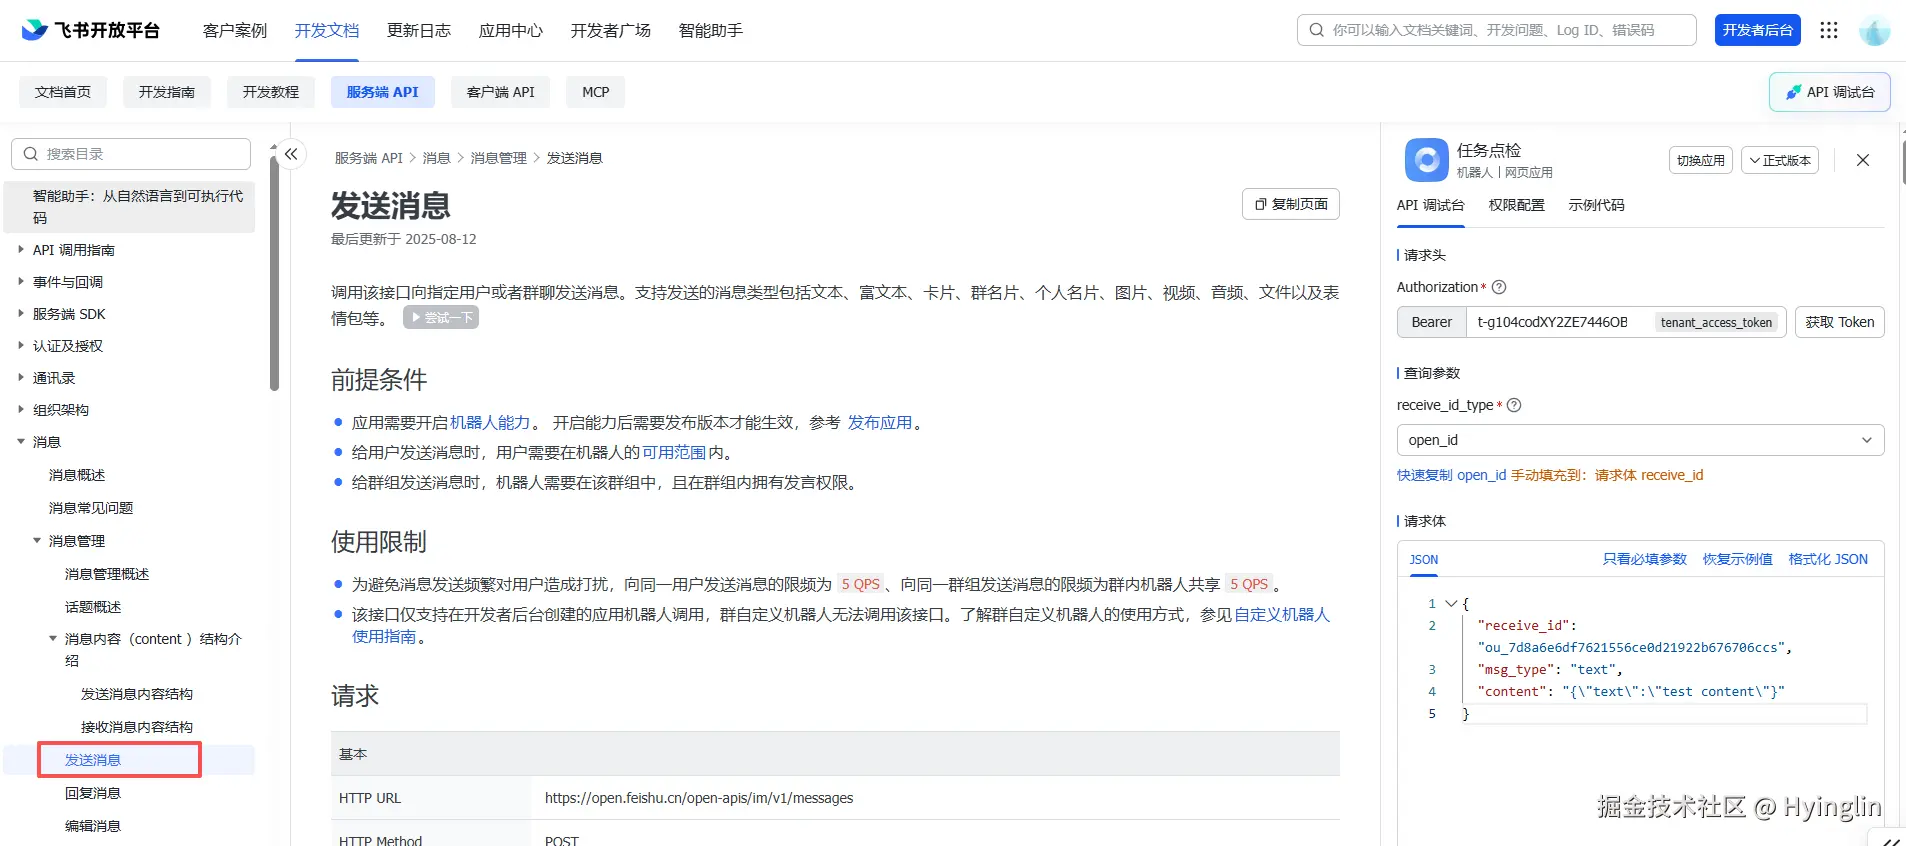
Task: Click the Feishu Open Platform logo
Action: click(x=90, y=30)
